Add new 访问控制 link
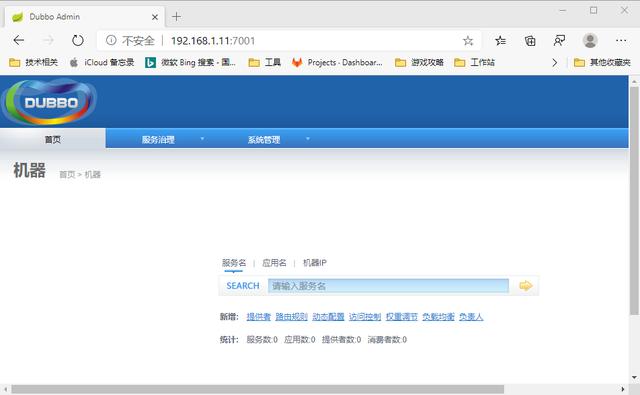Image resolution: width=640 pixels, height=395 pixels. pos(365,317)
